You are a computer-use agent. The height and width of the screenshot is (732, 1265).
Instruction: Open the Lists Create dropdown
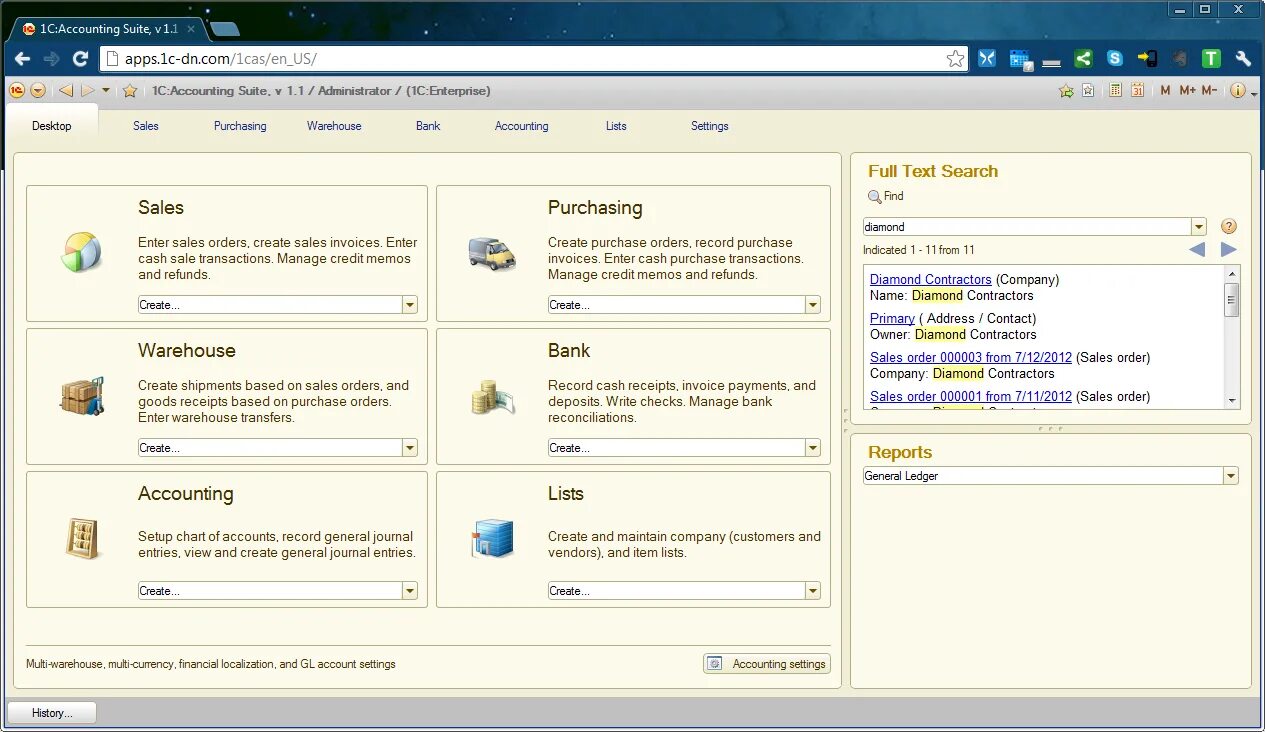(x=813, y=591)
